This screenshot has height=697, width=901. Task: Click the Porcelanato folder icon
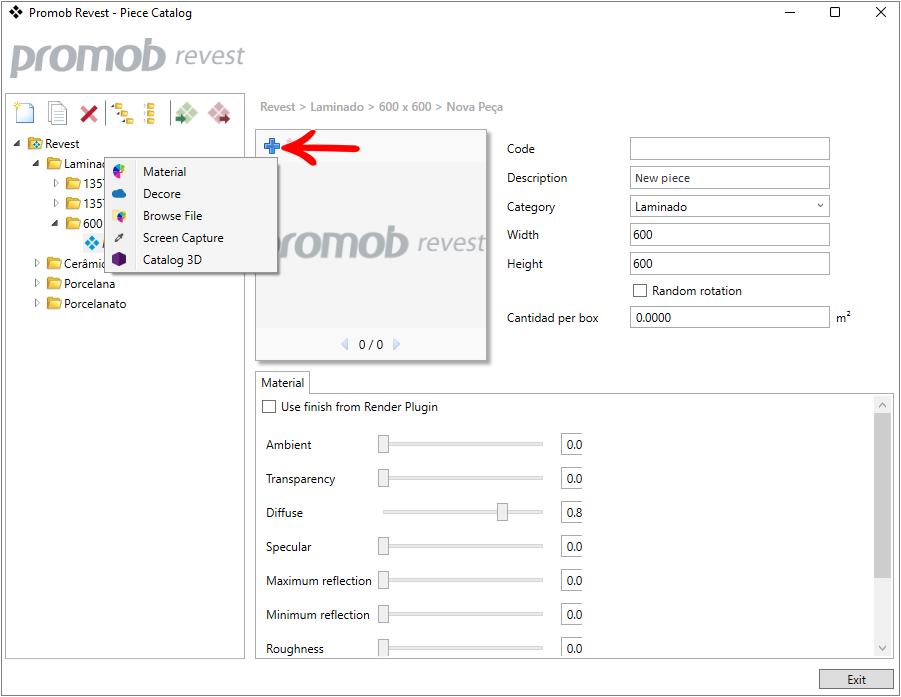pos(54,303)
